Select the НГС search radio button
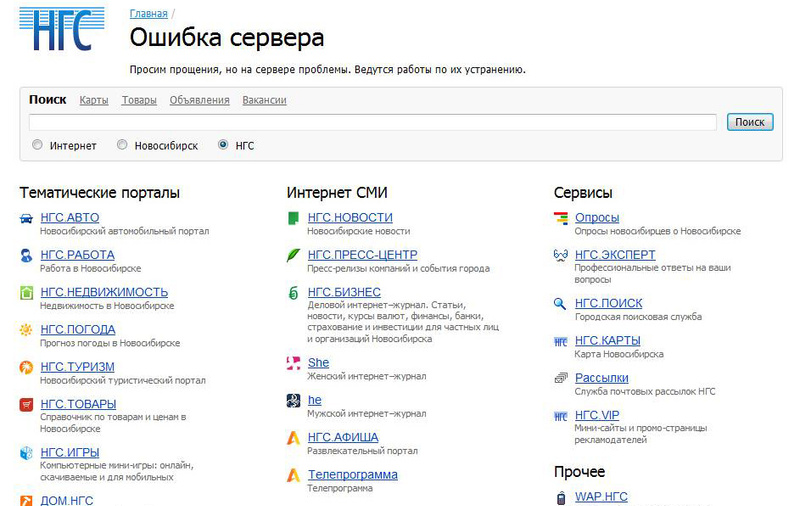800x506 pixels. pyautogui.click(x=223, y=145)
